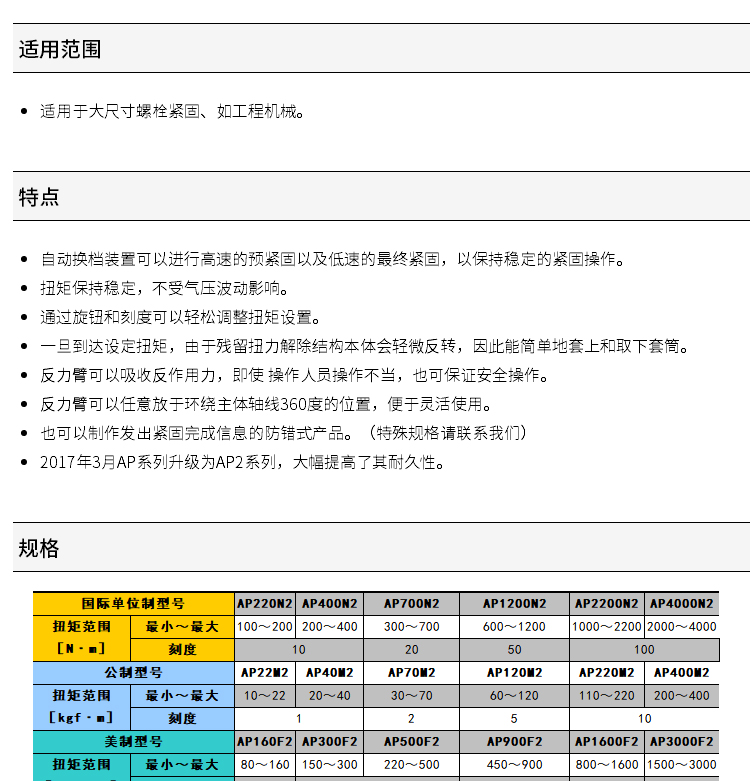
Task: Click the AP22M2 model cell
Action: 265,672
